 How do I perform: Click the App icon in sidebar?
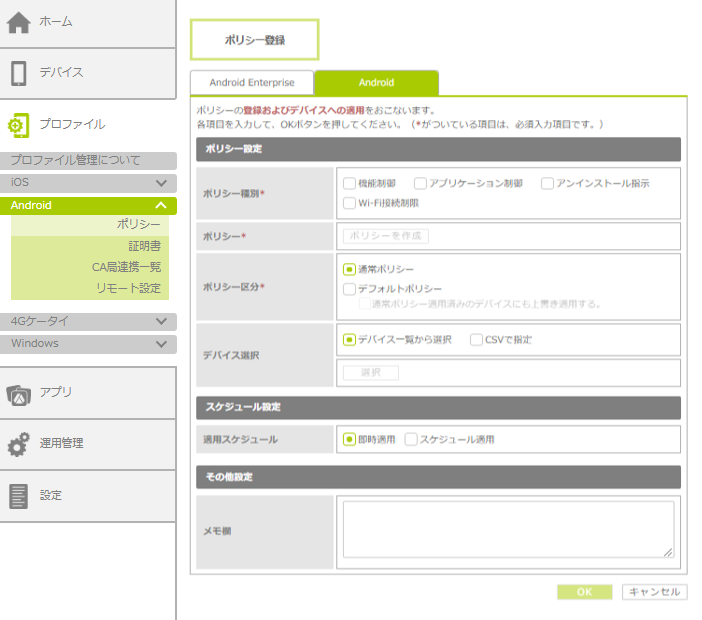(x=18, y=393)
